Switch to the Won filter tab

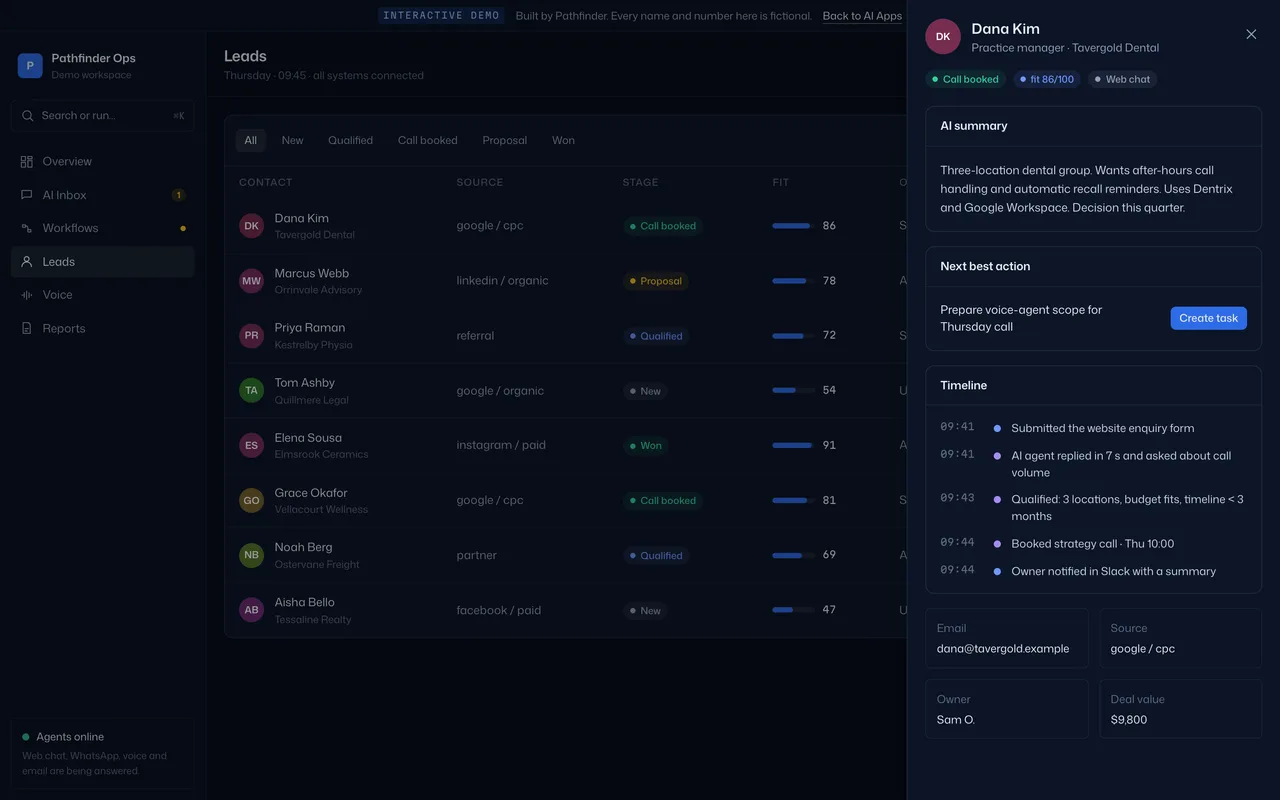[563, 140]
